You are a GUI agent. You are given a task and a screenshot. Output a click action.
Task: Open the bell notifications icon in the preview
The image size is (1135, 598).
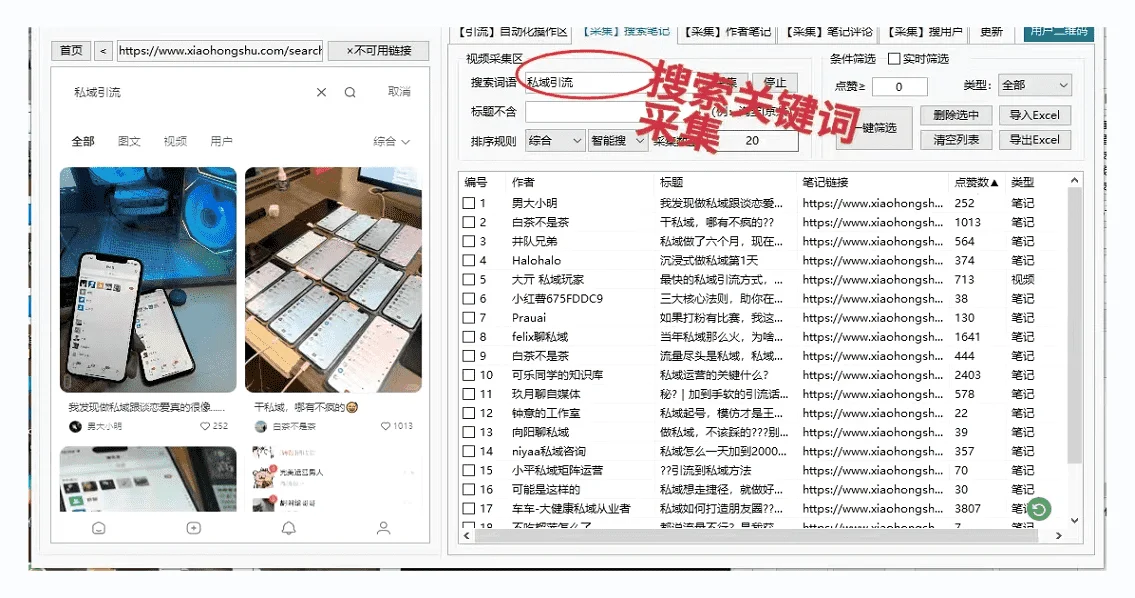pos(289,530)
